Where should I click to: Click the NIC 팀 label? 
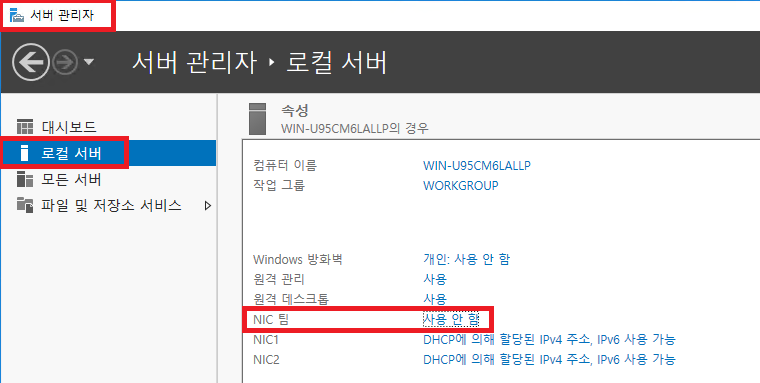270,319
